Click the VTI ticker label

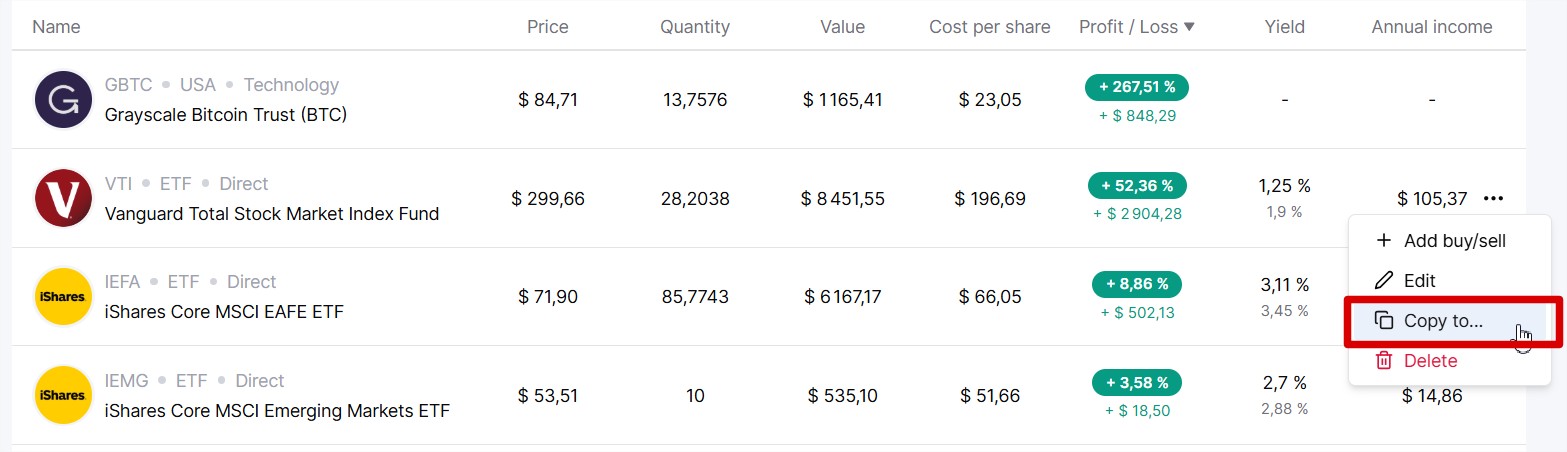(x=118, y=184)
